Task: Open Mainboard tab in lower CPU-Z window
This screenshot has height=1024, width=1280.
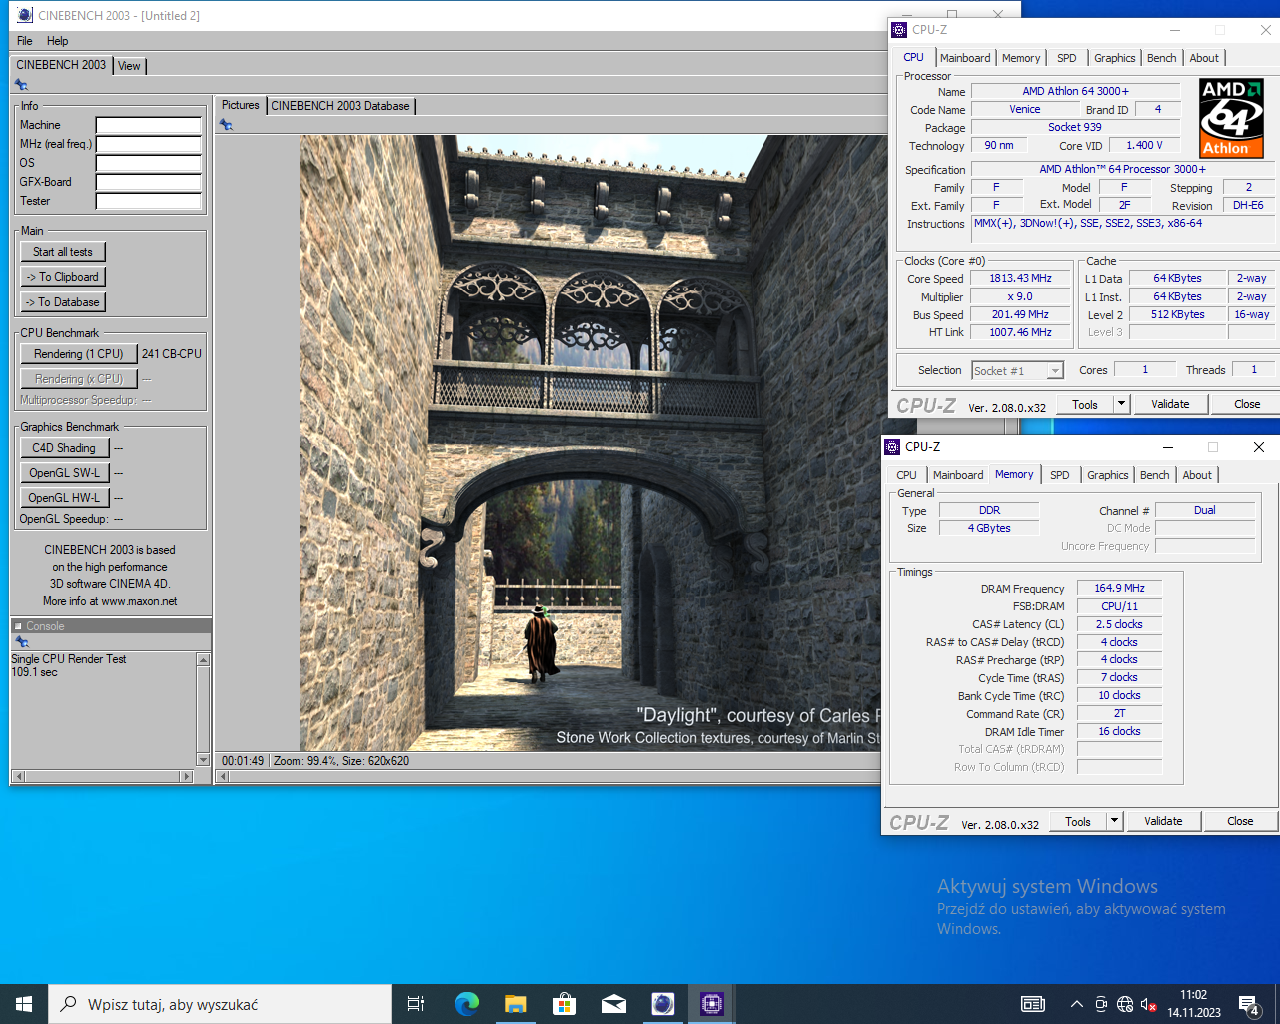Action: (958, 475)
